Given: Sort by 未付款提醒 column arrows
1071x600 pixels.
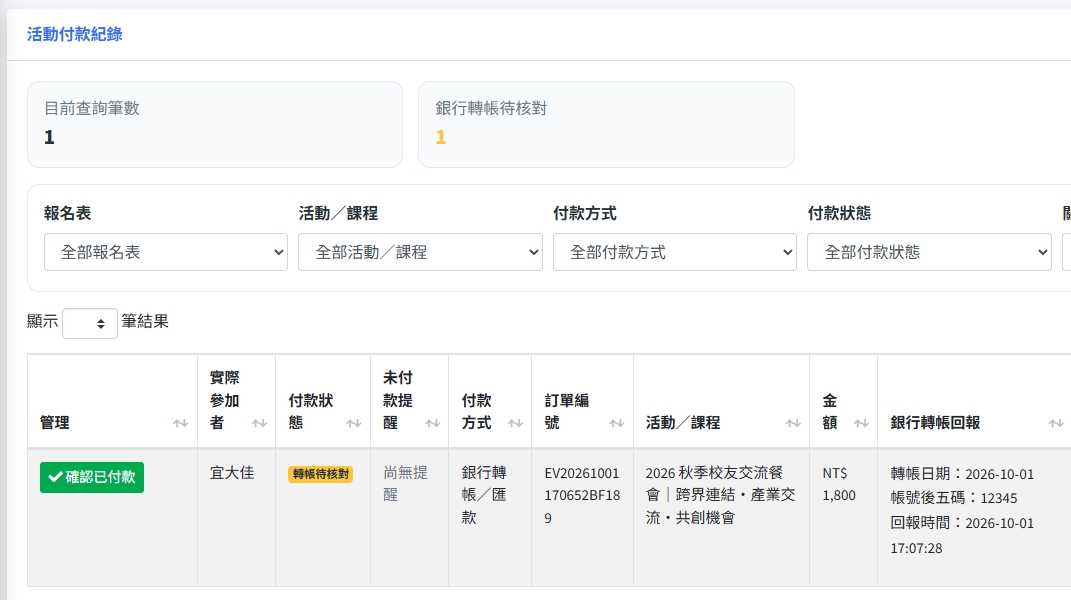Looking at the screenshot, I should pos(432,424).
